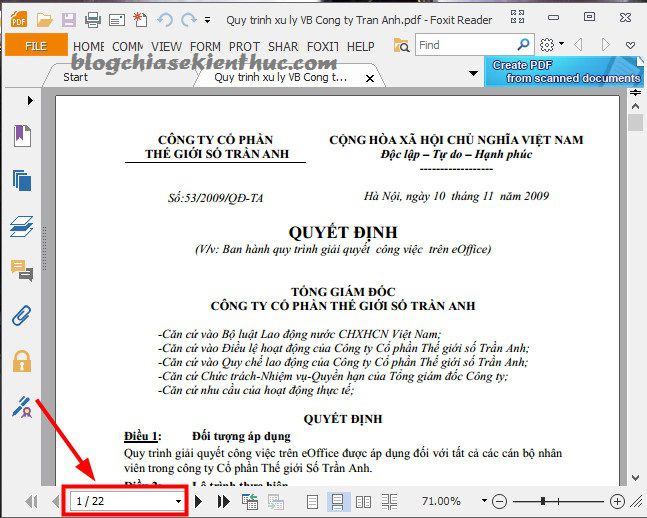
Task: Switch to the HOME ribbon tab
Action: (88, 46)
